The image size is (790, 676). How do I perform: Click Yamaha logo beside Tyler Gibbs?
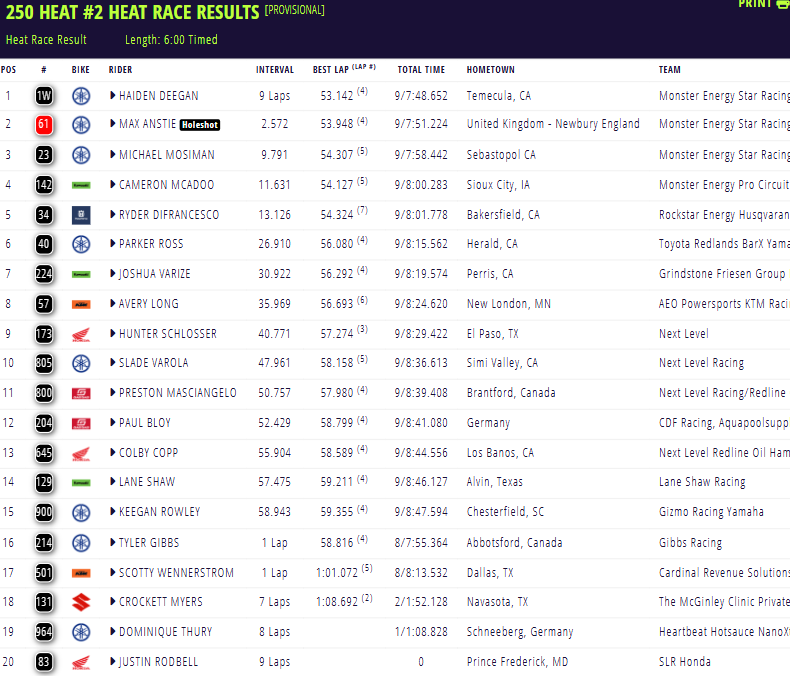(81, 543)
